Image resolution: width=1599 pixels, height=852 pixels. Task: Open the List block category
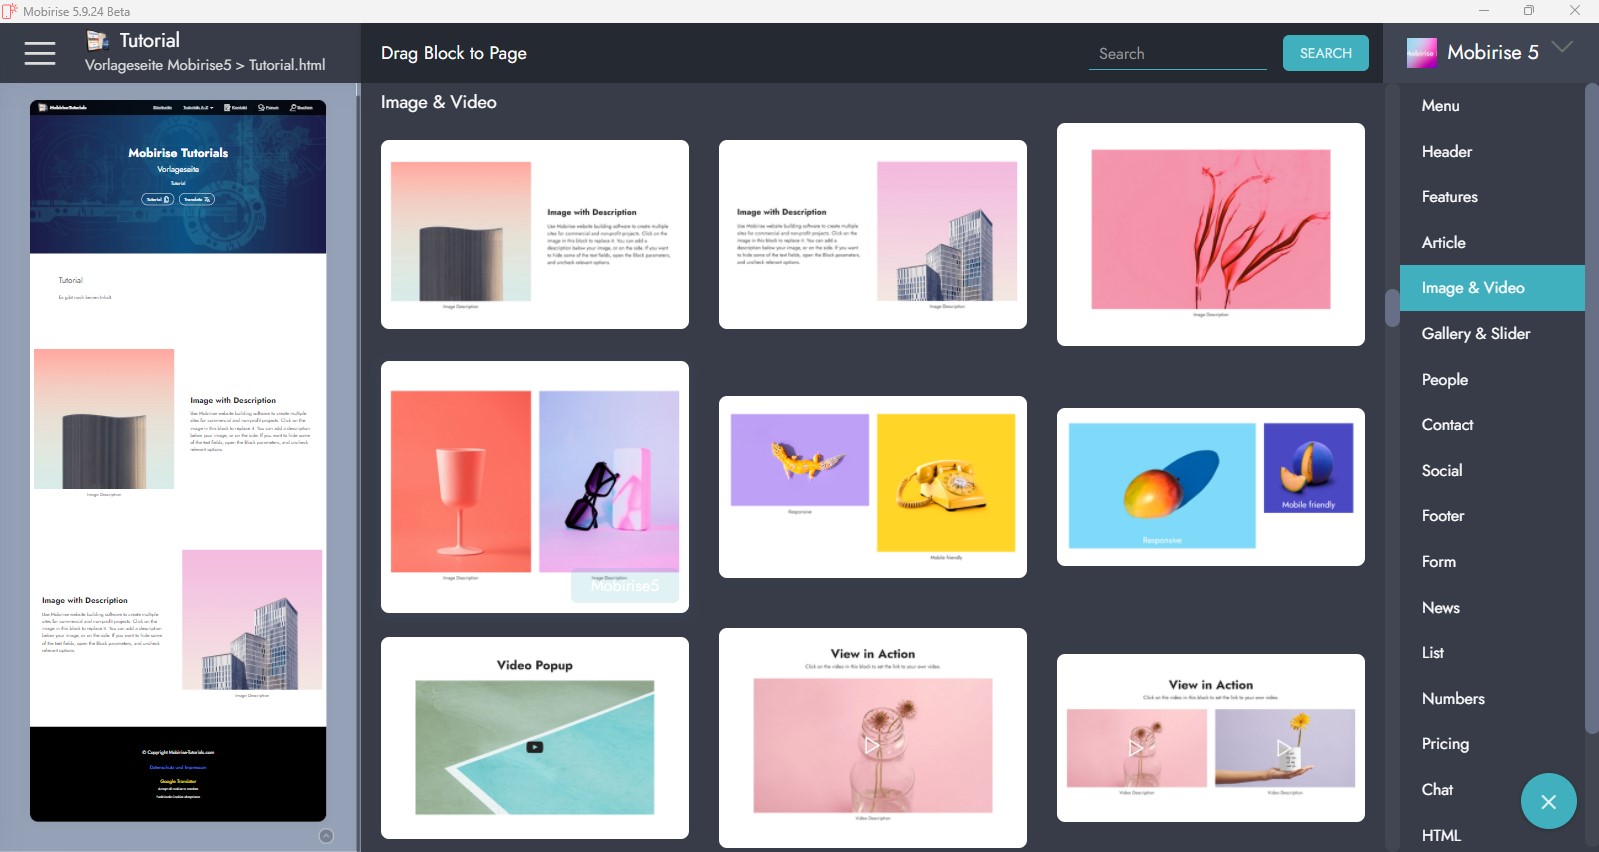click(x=1433, y=653)
